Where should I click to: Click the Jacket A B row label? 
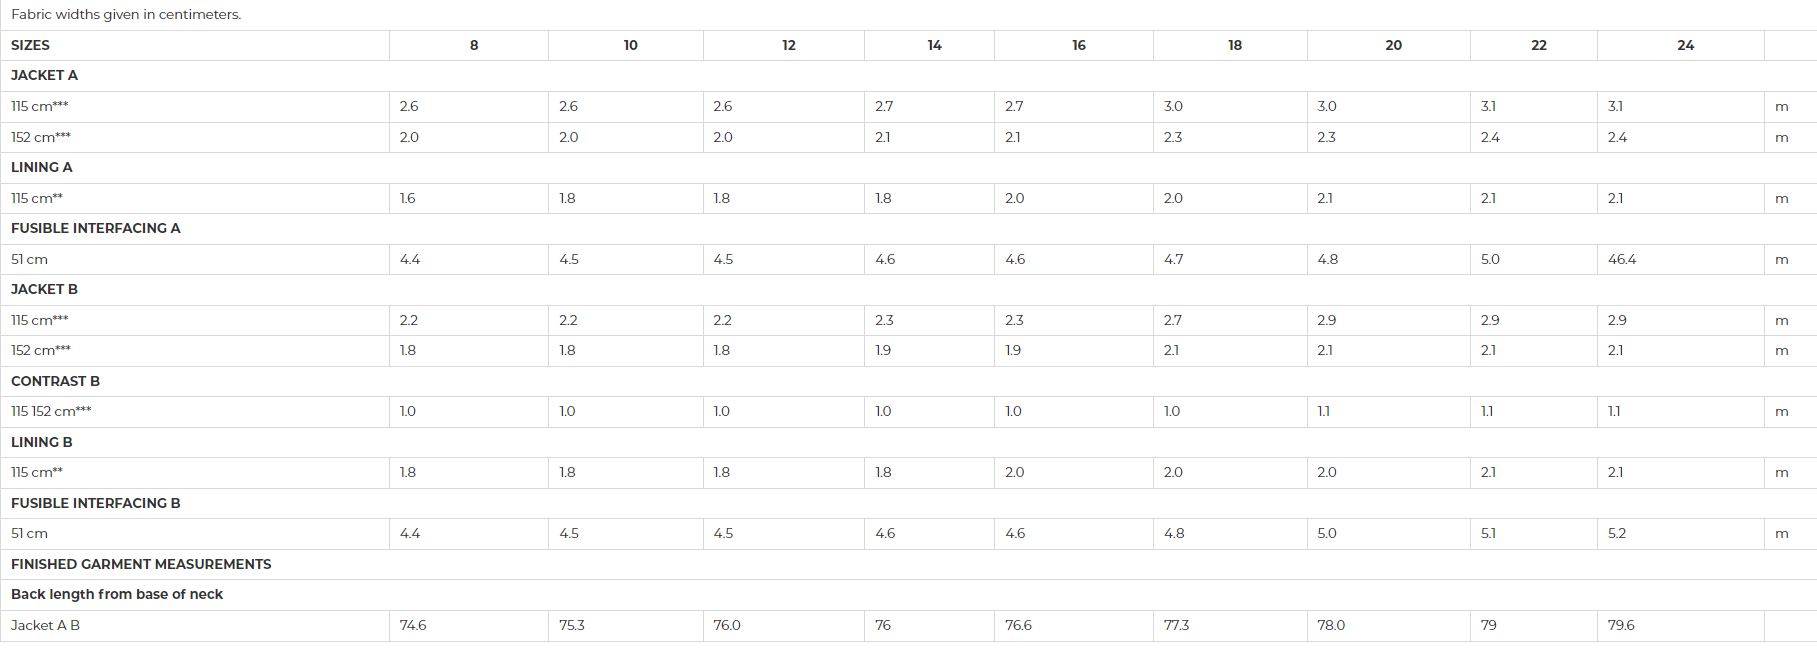coord(46,625)
